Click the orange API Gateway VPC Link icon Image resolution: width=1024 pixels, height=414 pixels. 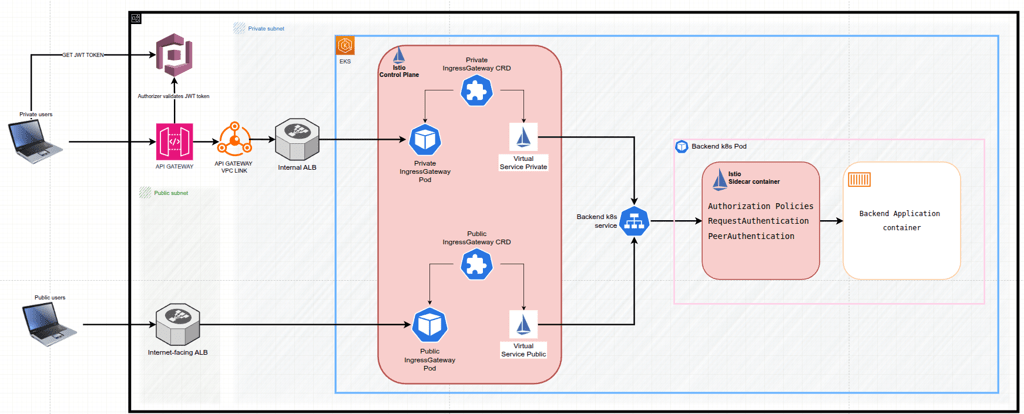pyautogui.click(x=234, y=140)
